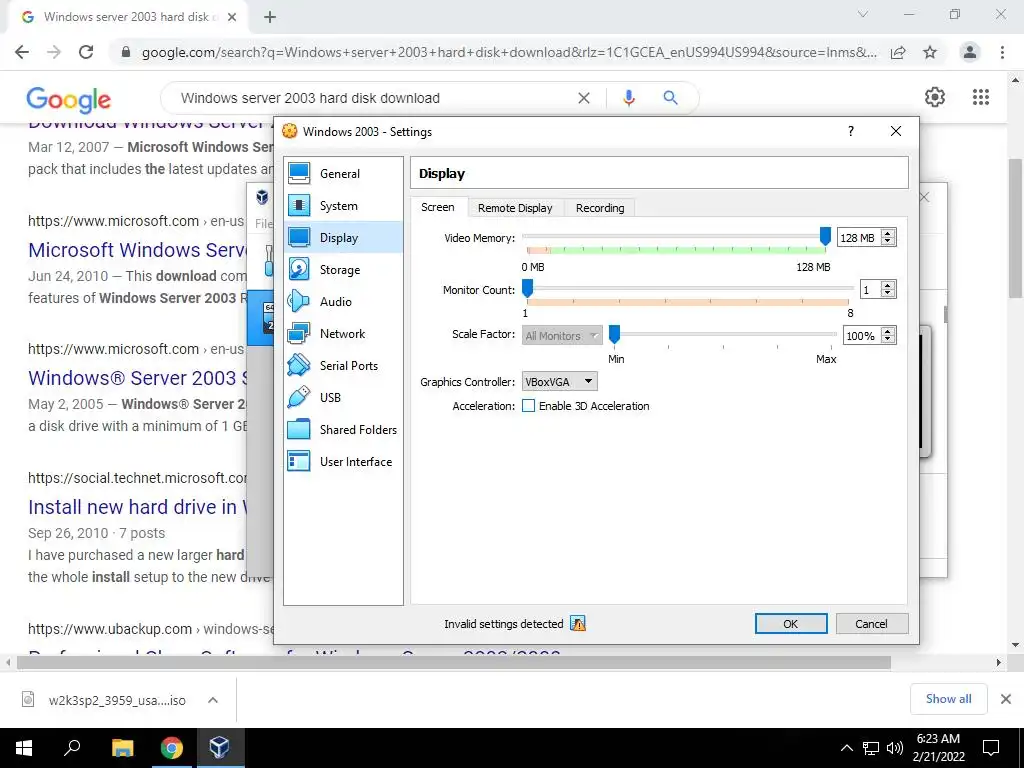1024x768 pixels.
Task: Open the Google apps grid
Action: (x=981, y=97)
